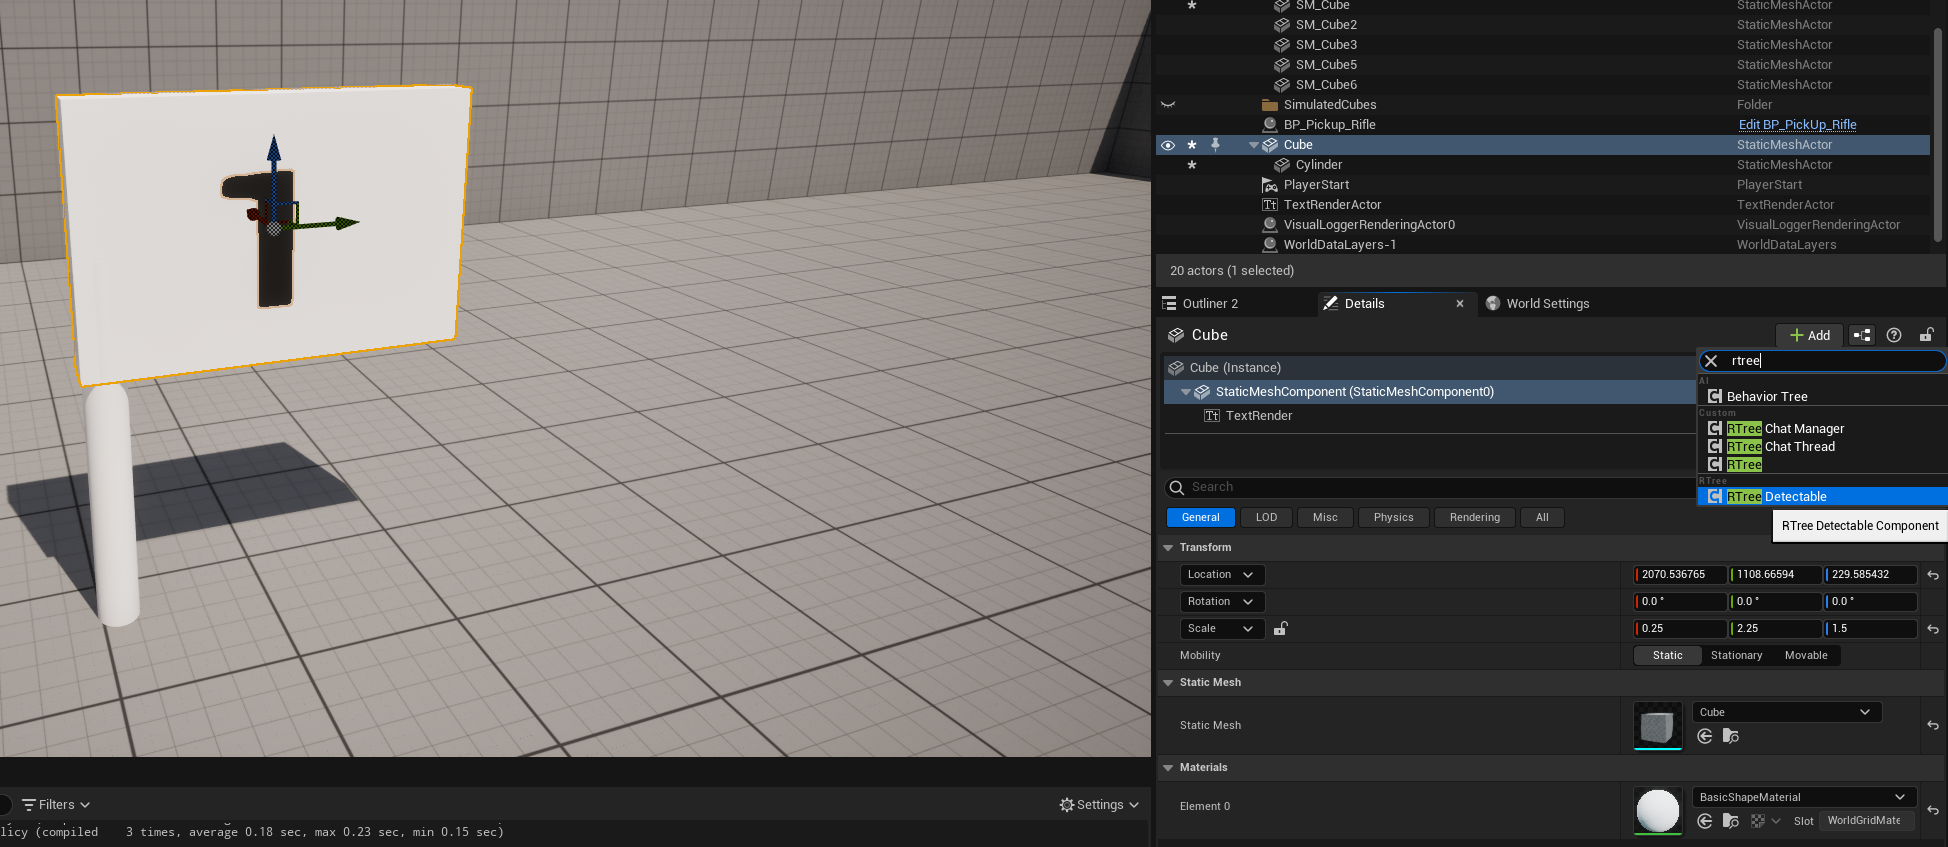
Task: Open the BasicShapeMaterial dropdown
Action: [1803, 798]
